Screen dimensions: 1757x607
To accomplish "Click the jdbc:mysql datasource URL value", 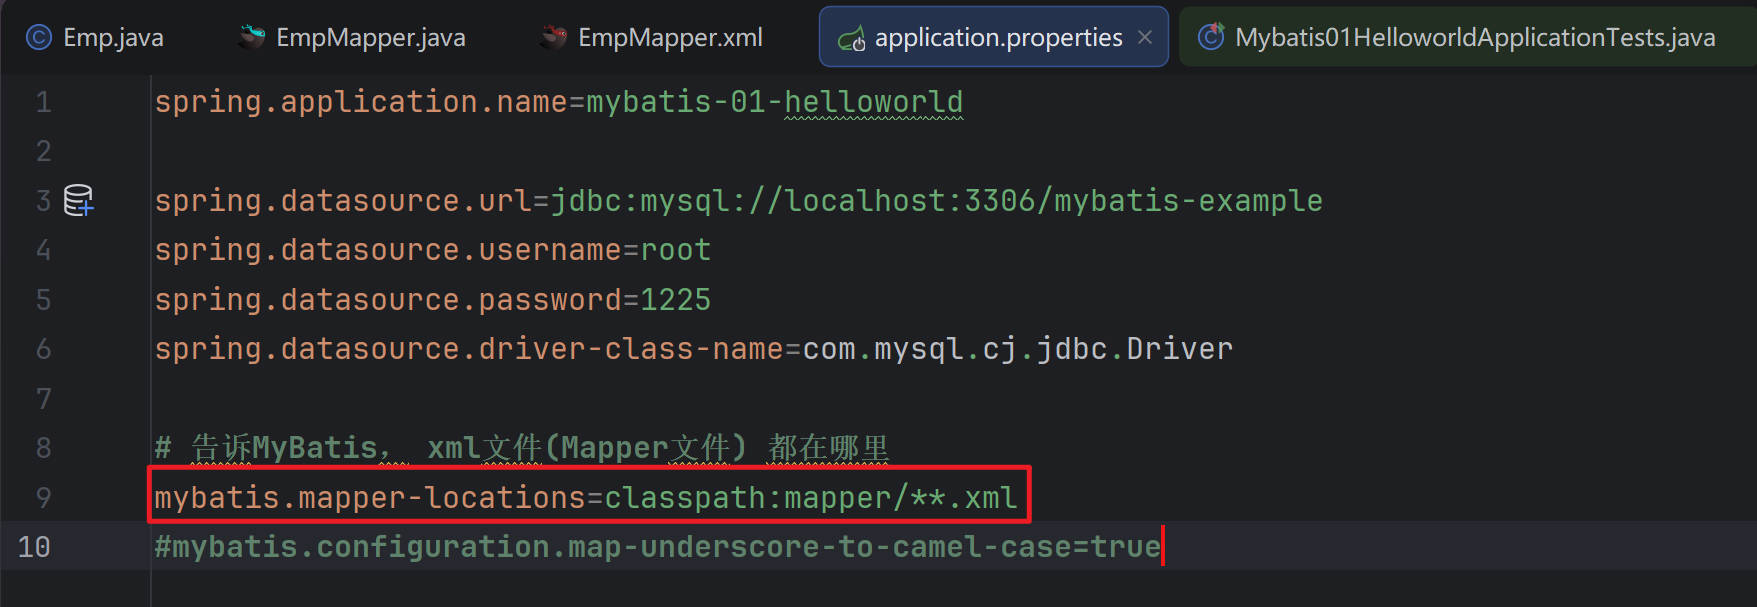I will [936, 201].
